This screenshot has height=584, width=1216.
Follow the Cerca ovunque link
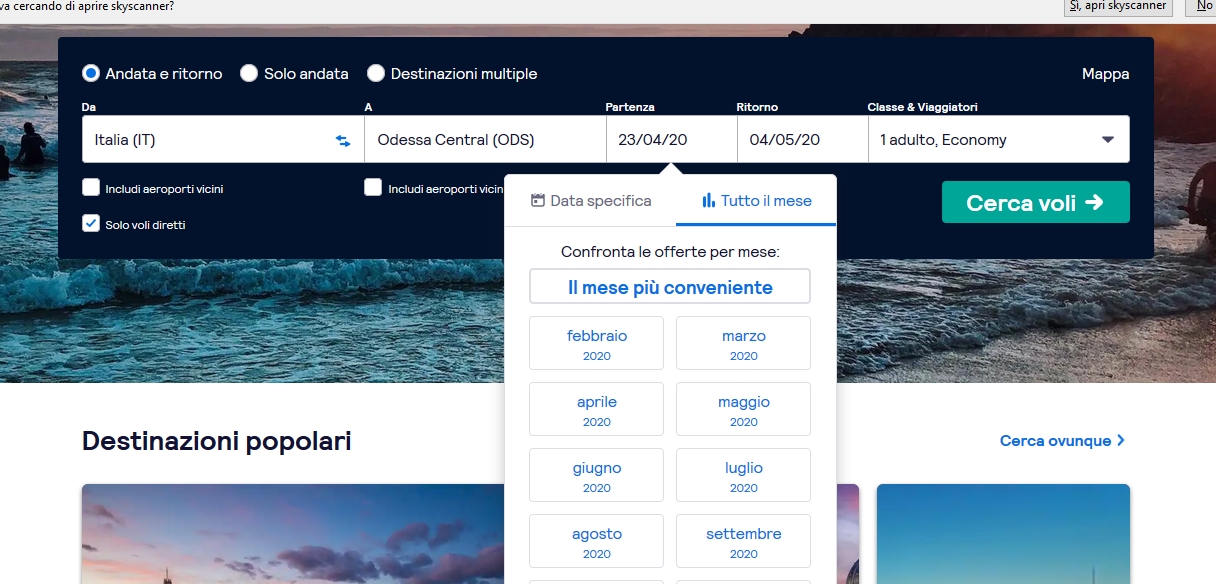pyautogui.click(x=1062, y=441)
